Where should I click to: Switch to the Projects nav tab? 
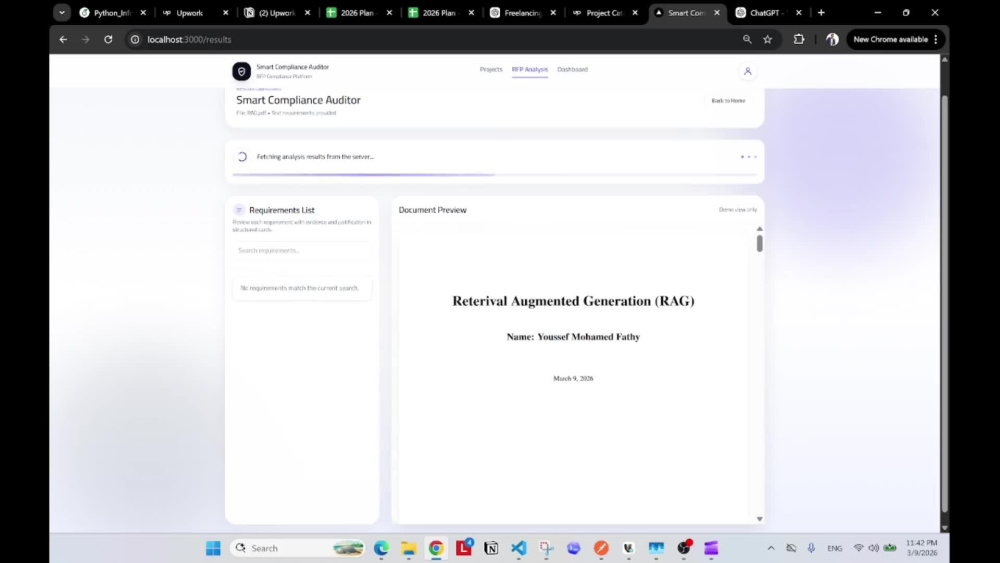coord(491,69)
